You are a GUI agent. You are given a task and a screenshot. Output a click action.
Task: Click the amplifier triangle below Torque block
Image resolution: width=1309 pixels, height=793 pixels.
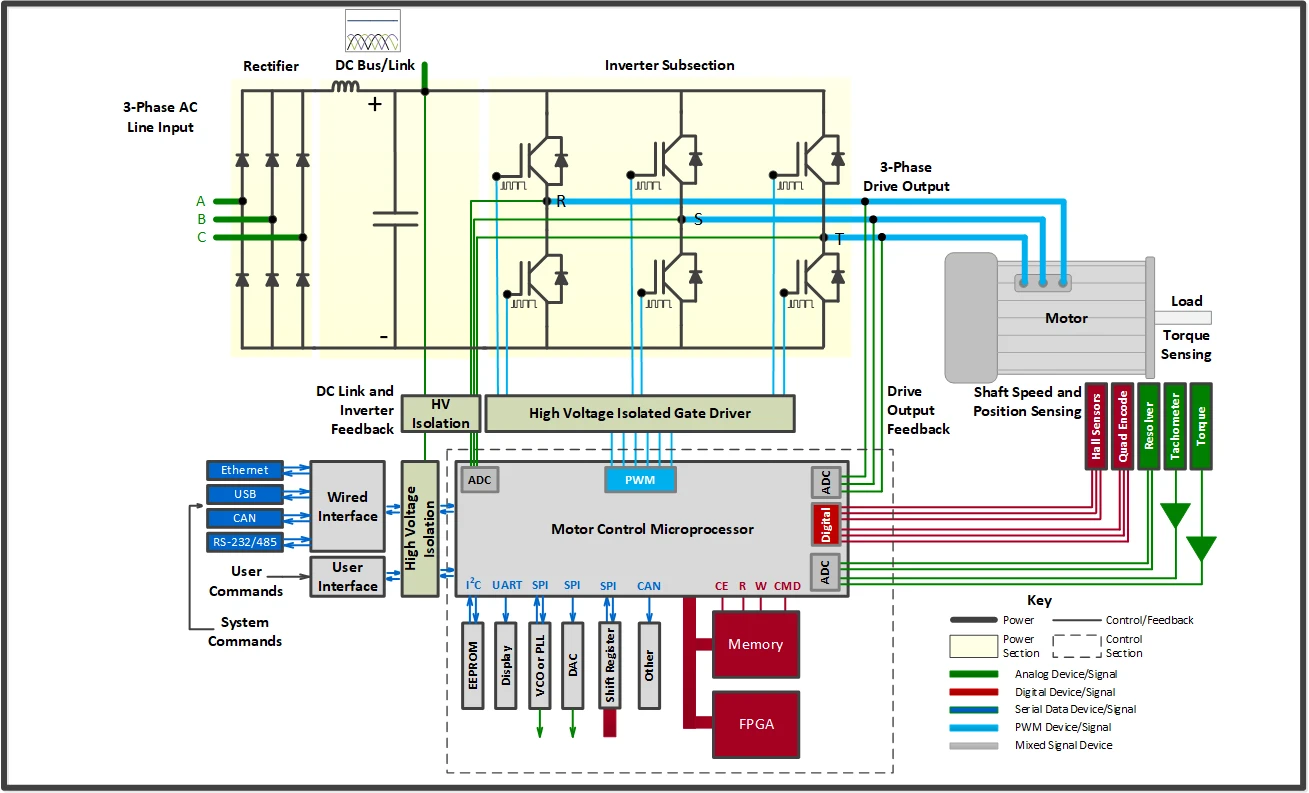[x=1200, y=548]
